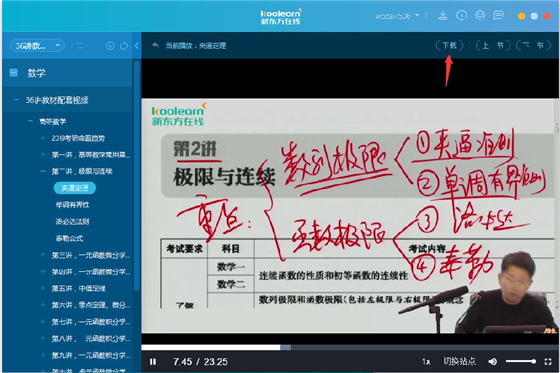Enter fullscreen mode

coord(548,362)
